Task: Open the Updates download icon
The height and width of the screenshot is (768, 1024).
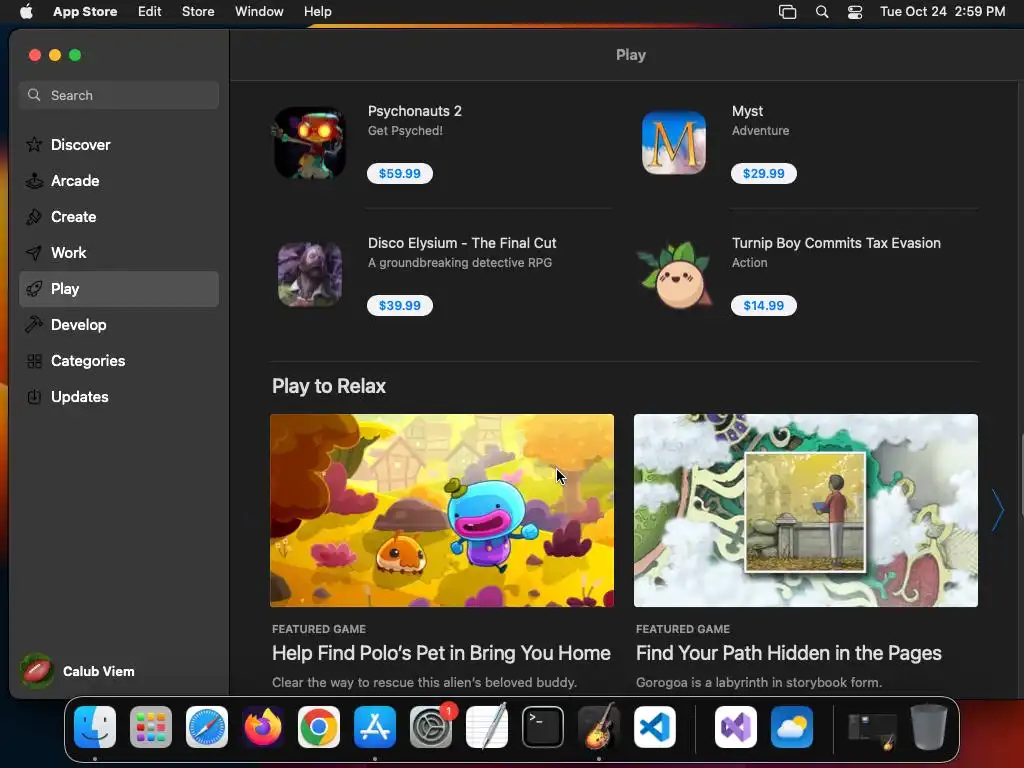Action: 34,396
